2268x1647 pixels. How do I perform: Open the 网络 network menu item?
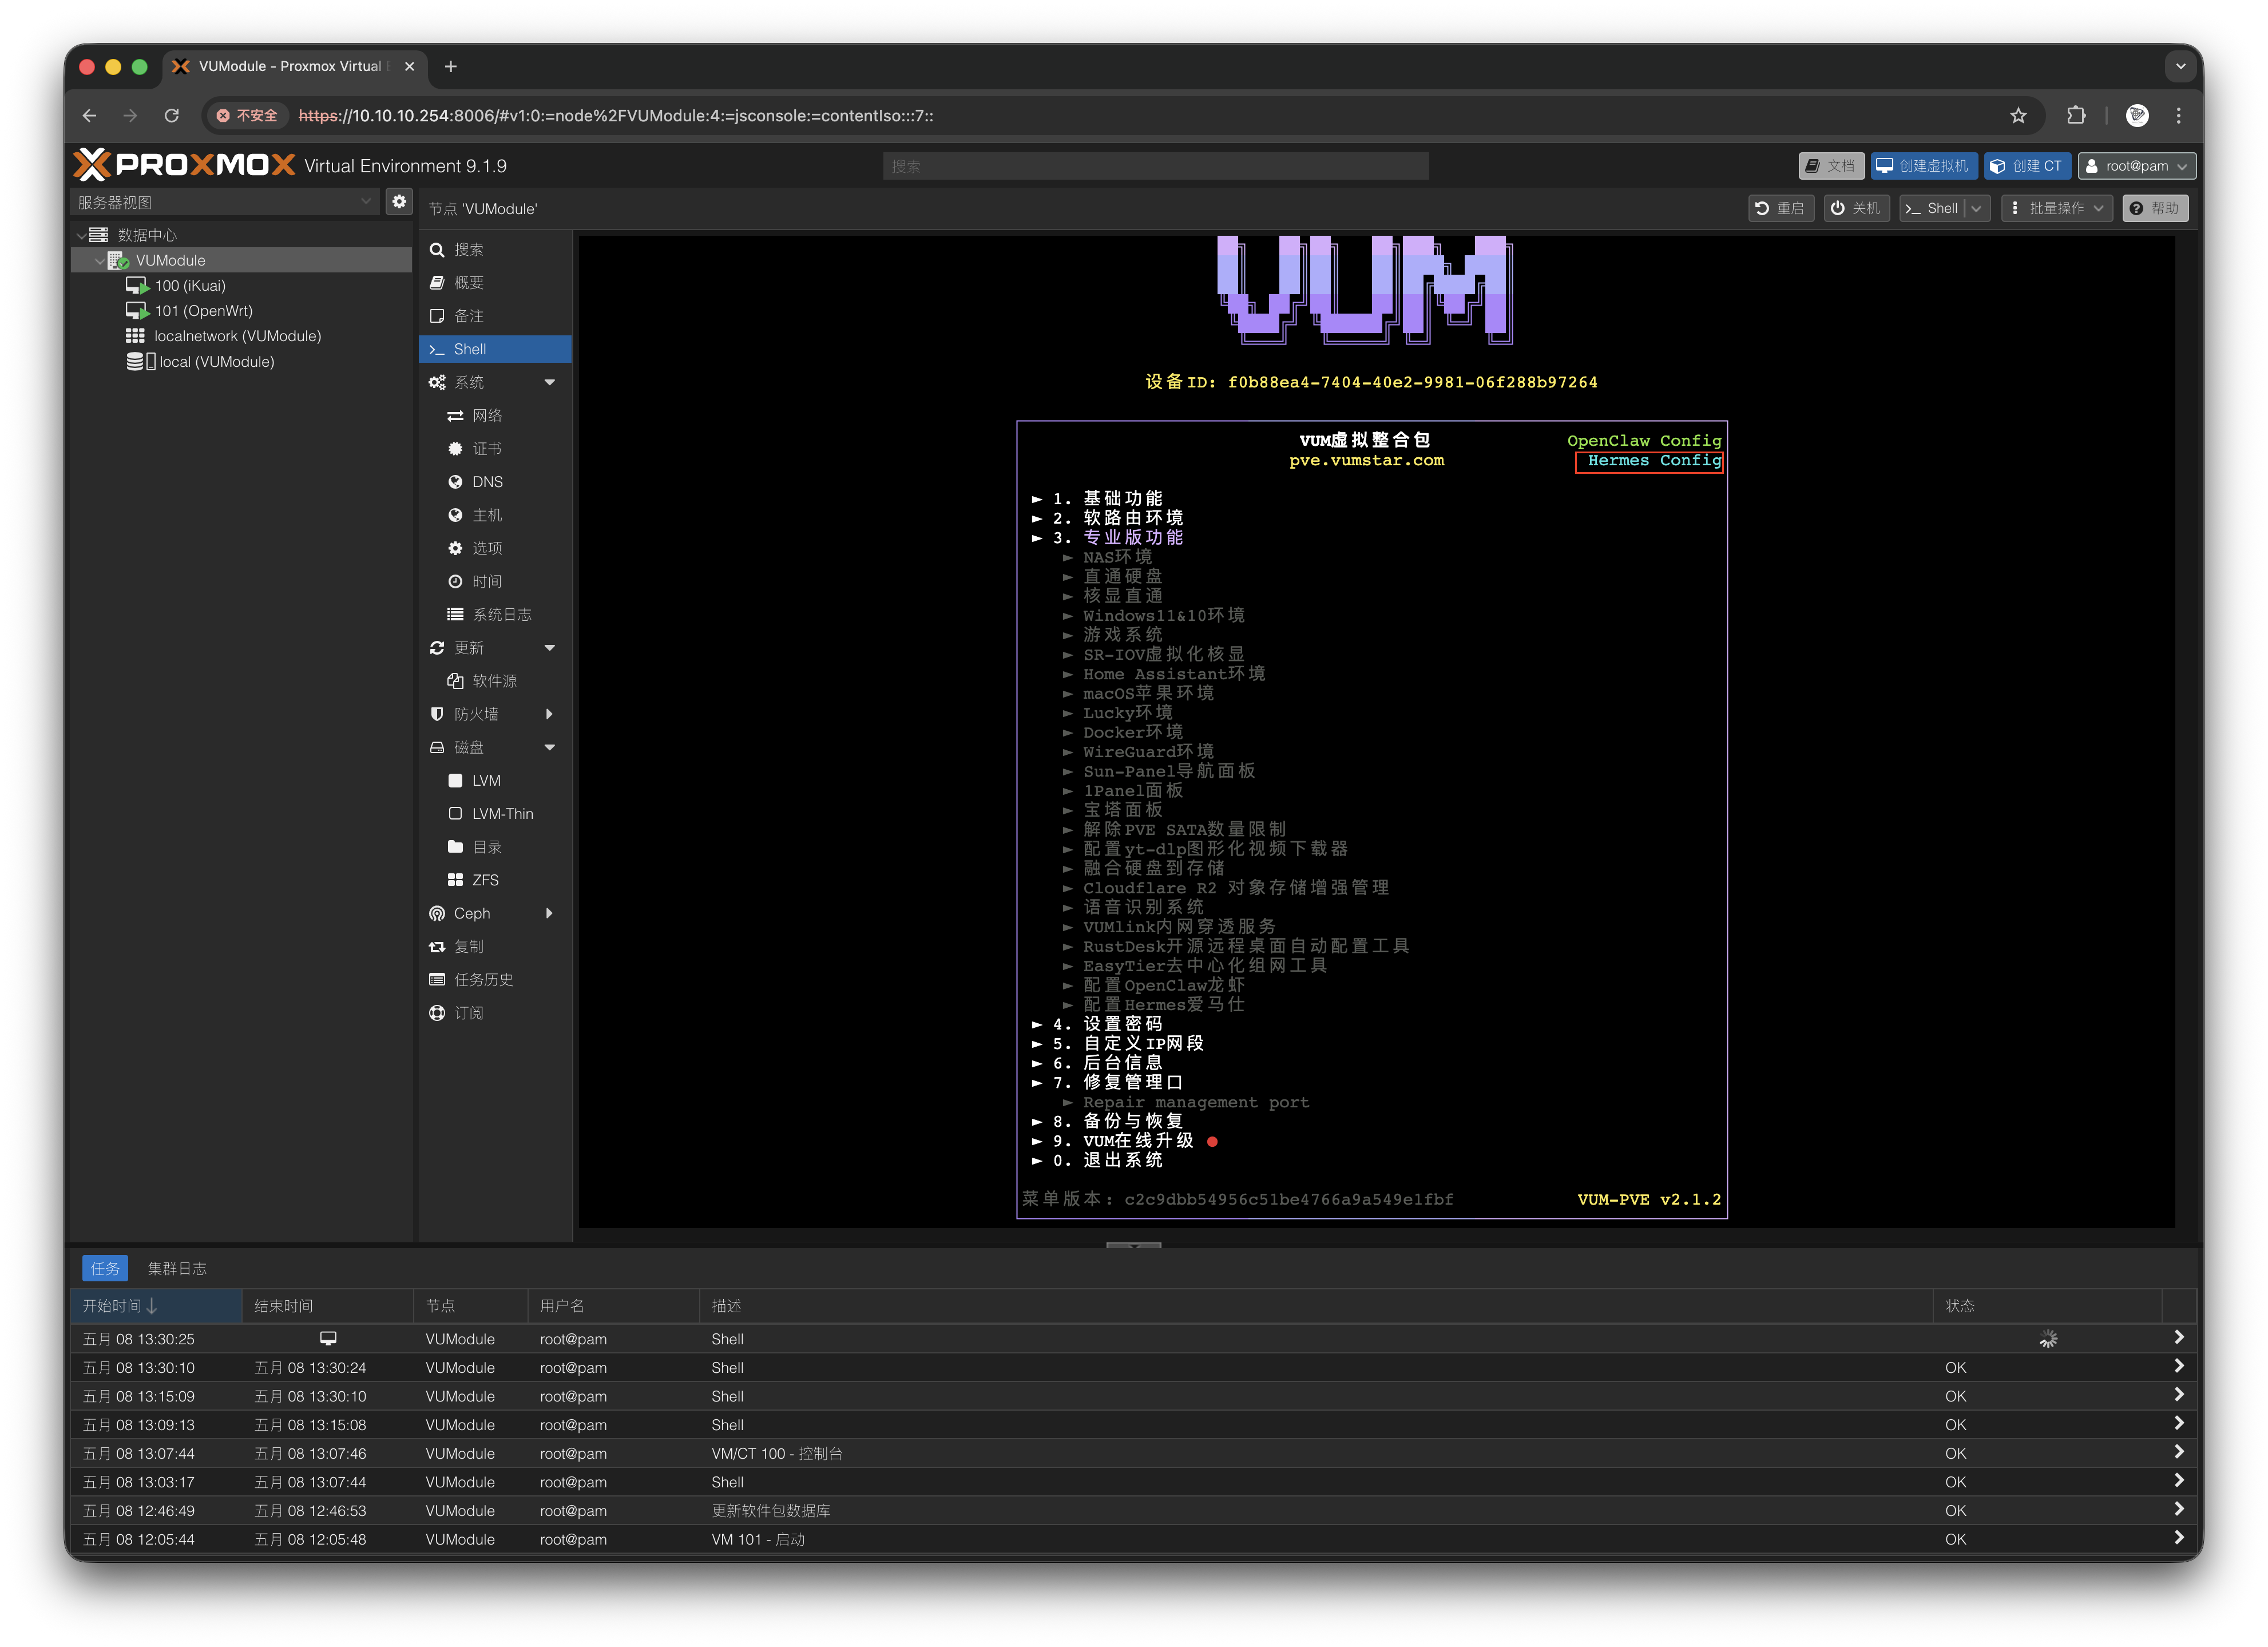(x=495, y=415)
